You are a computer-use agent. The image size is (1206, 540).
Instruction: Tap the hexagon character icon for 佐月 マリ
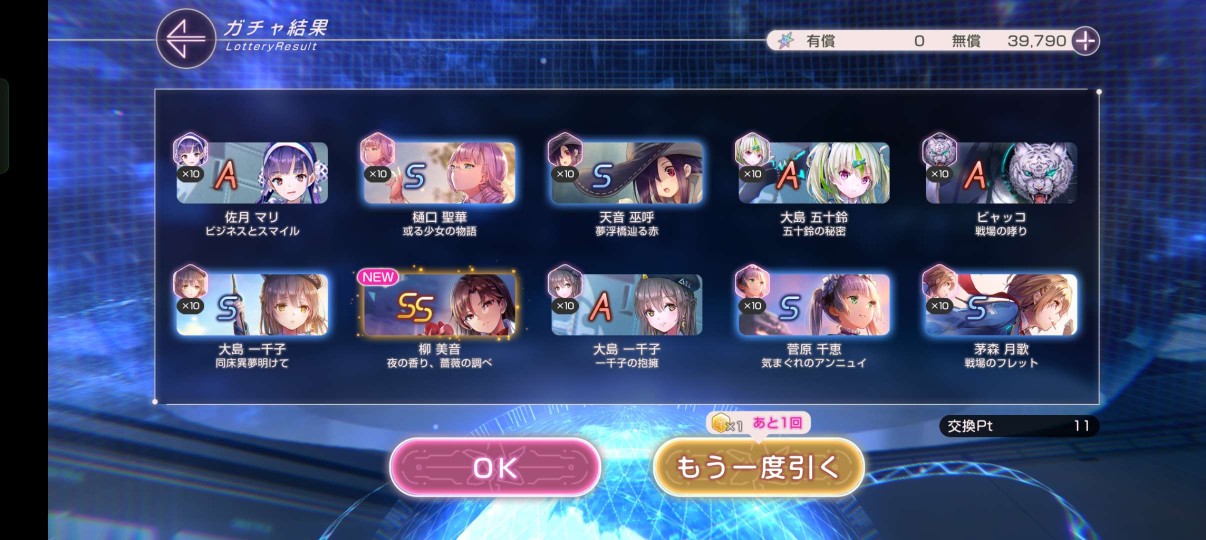click(x=190, y=152)
